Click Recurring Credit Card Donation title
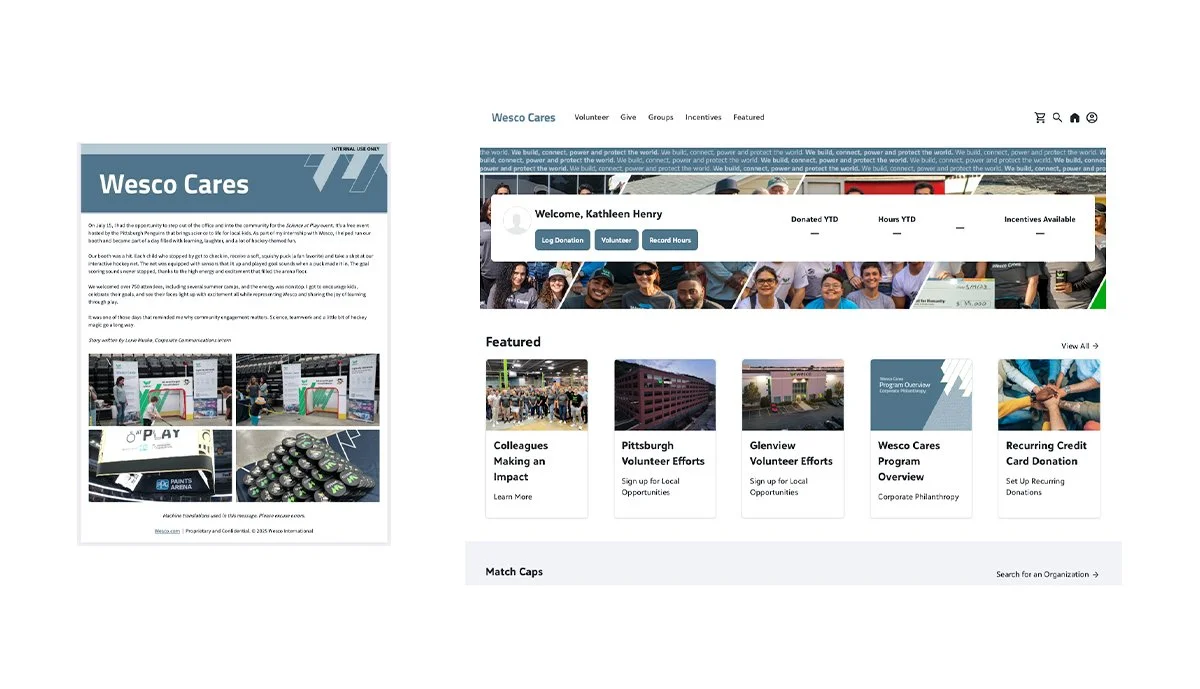1200x689 pixels. (x=1046, y=454)
